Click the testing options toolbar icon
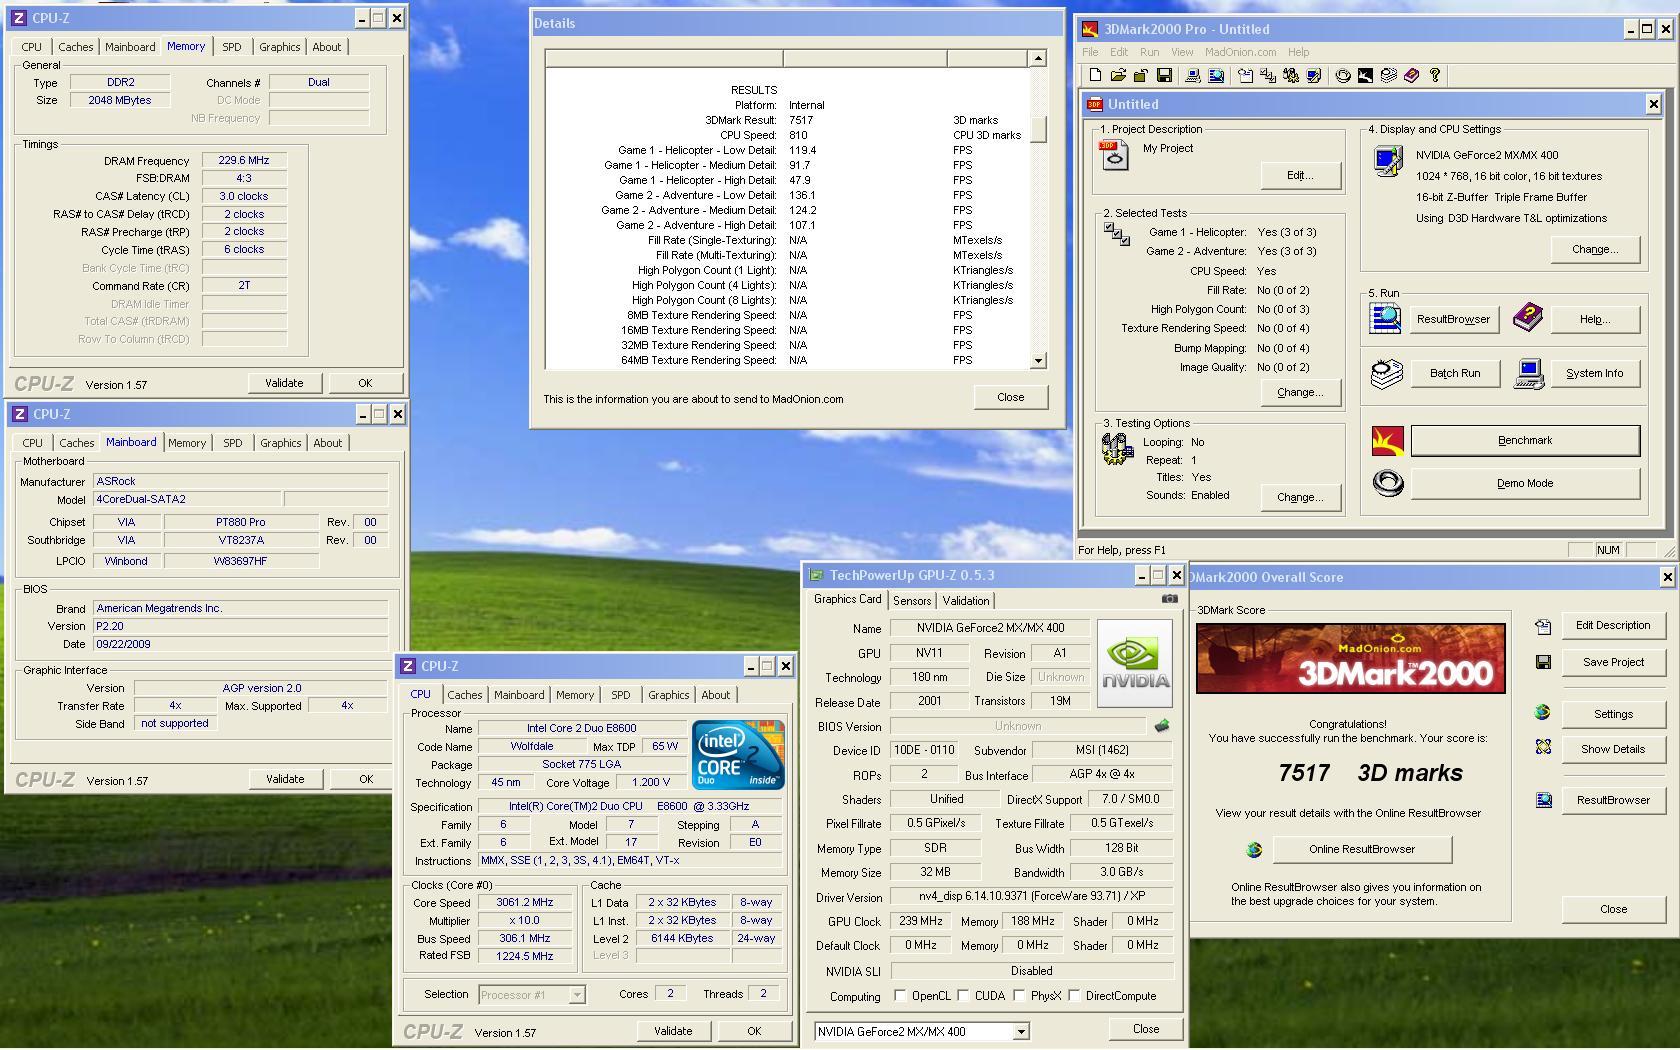The height and width of the screenshot is (1050, 1680). click(x=1291, y=75)
